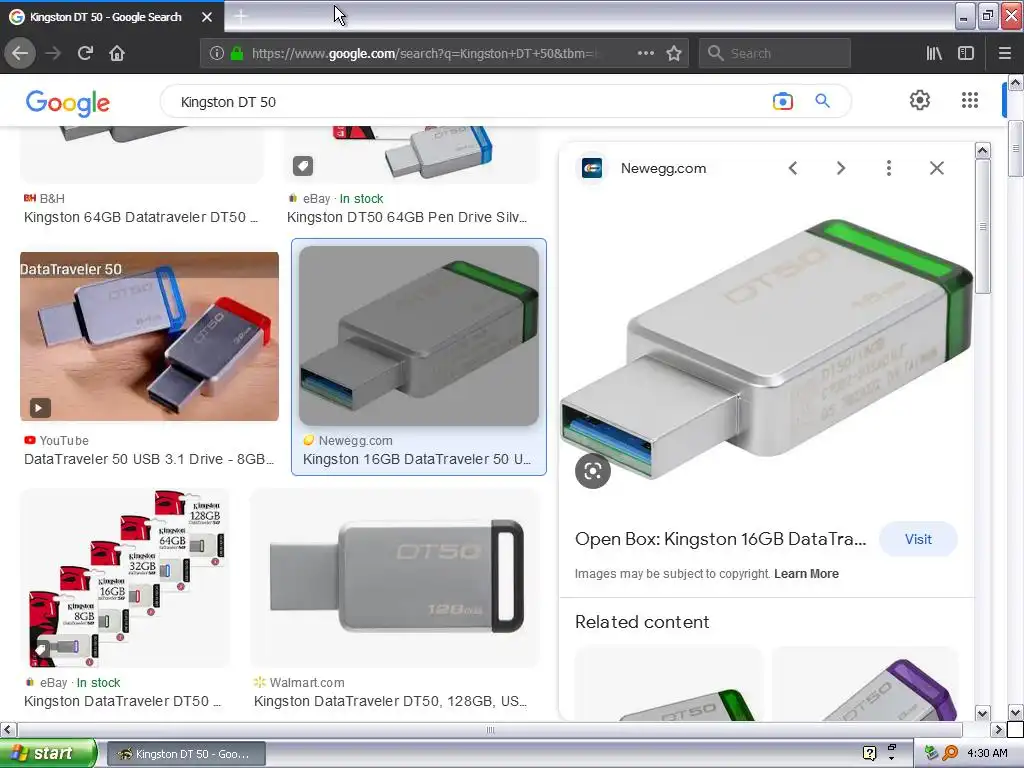Open Kingston DataTraveler DT50, 128GB, US... link
Image resolution: width=1024 pixels, height=768 pixels.
tap(390, 701)
